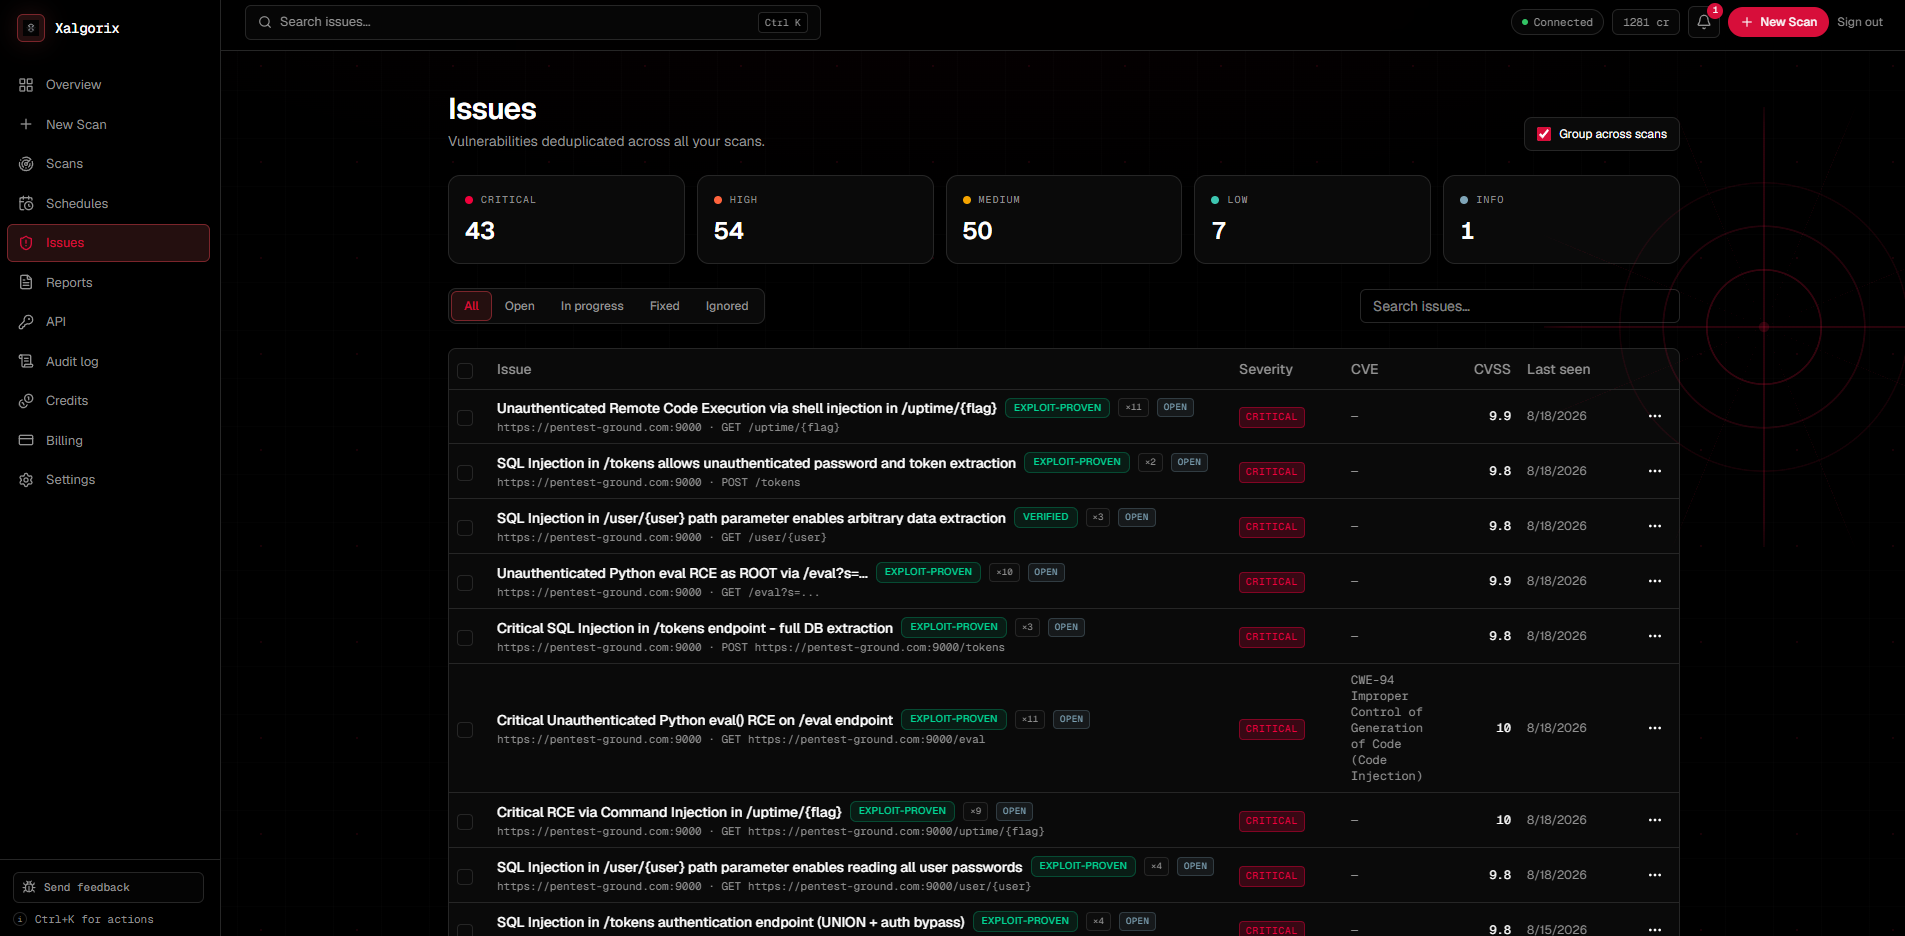Image resolution: width=1905 pixels, height=936 pixels.
Task: Sort by Last seen column header
Action: tap(1558, 369)
